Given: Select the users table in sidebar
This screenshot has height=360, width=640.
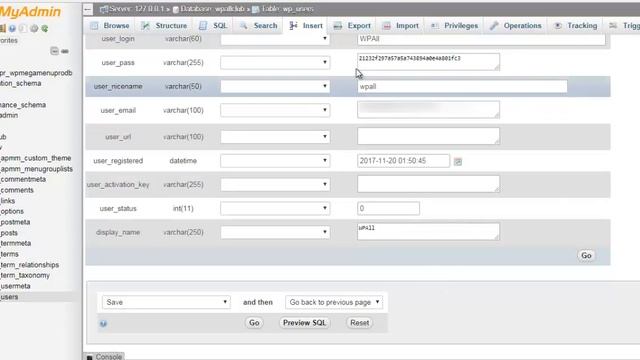Looking at the screenshot, I should [9, 297].
